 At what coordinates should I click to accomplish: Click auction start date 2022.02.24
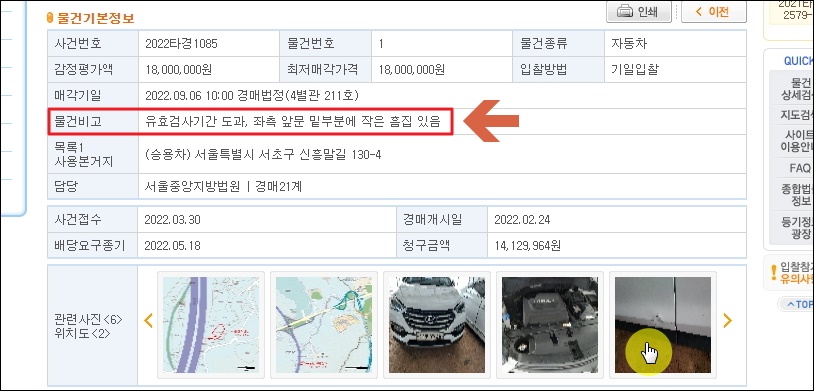tap(522, 220)
